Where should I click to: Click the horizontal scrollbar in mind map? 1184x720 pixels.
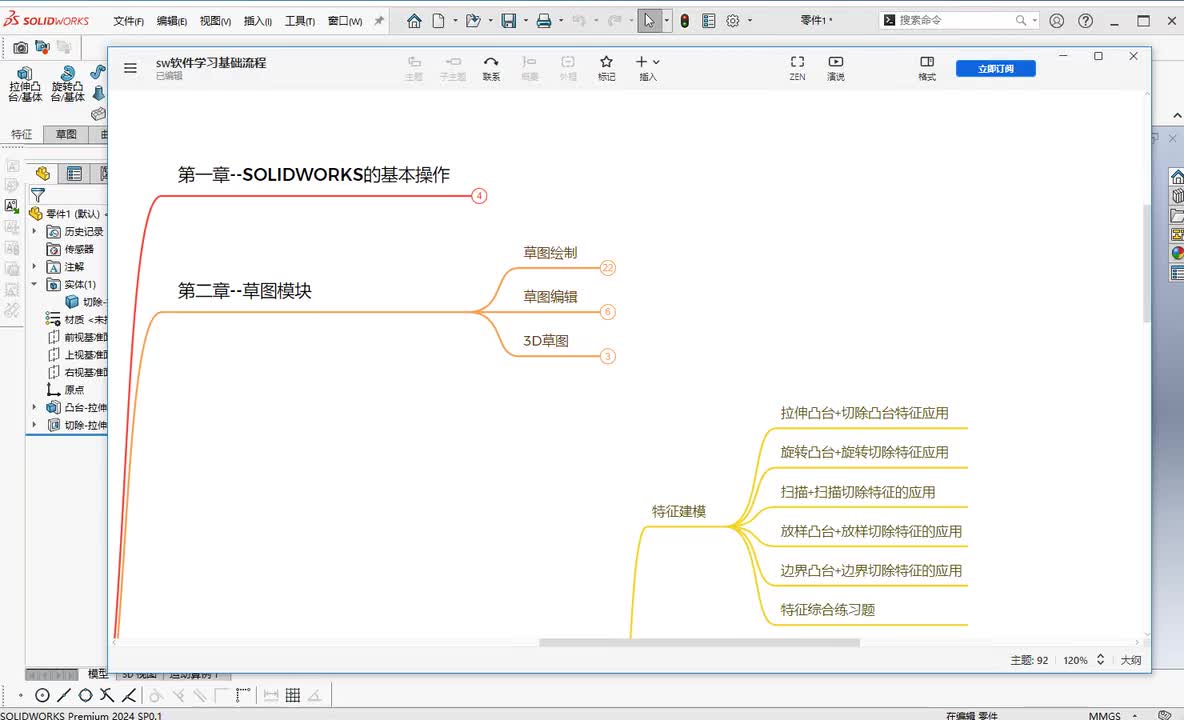699,643
